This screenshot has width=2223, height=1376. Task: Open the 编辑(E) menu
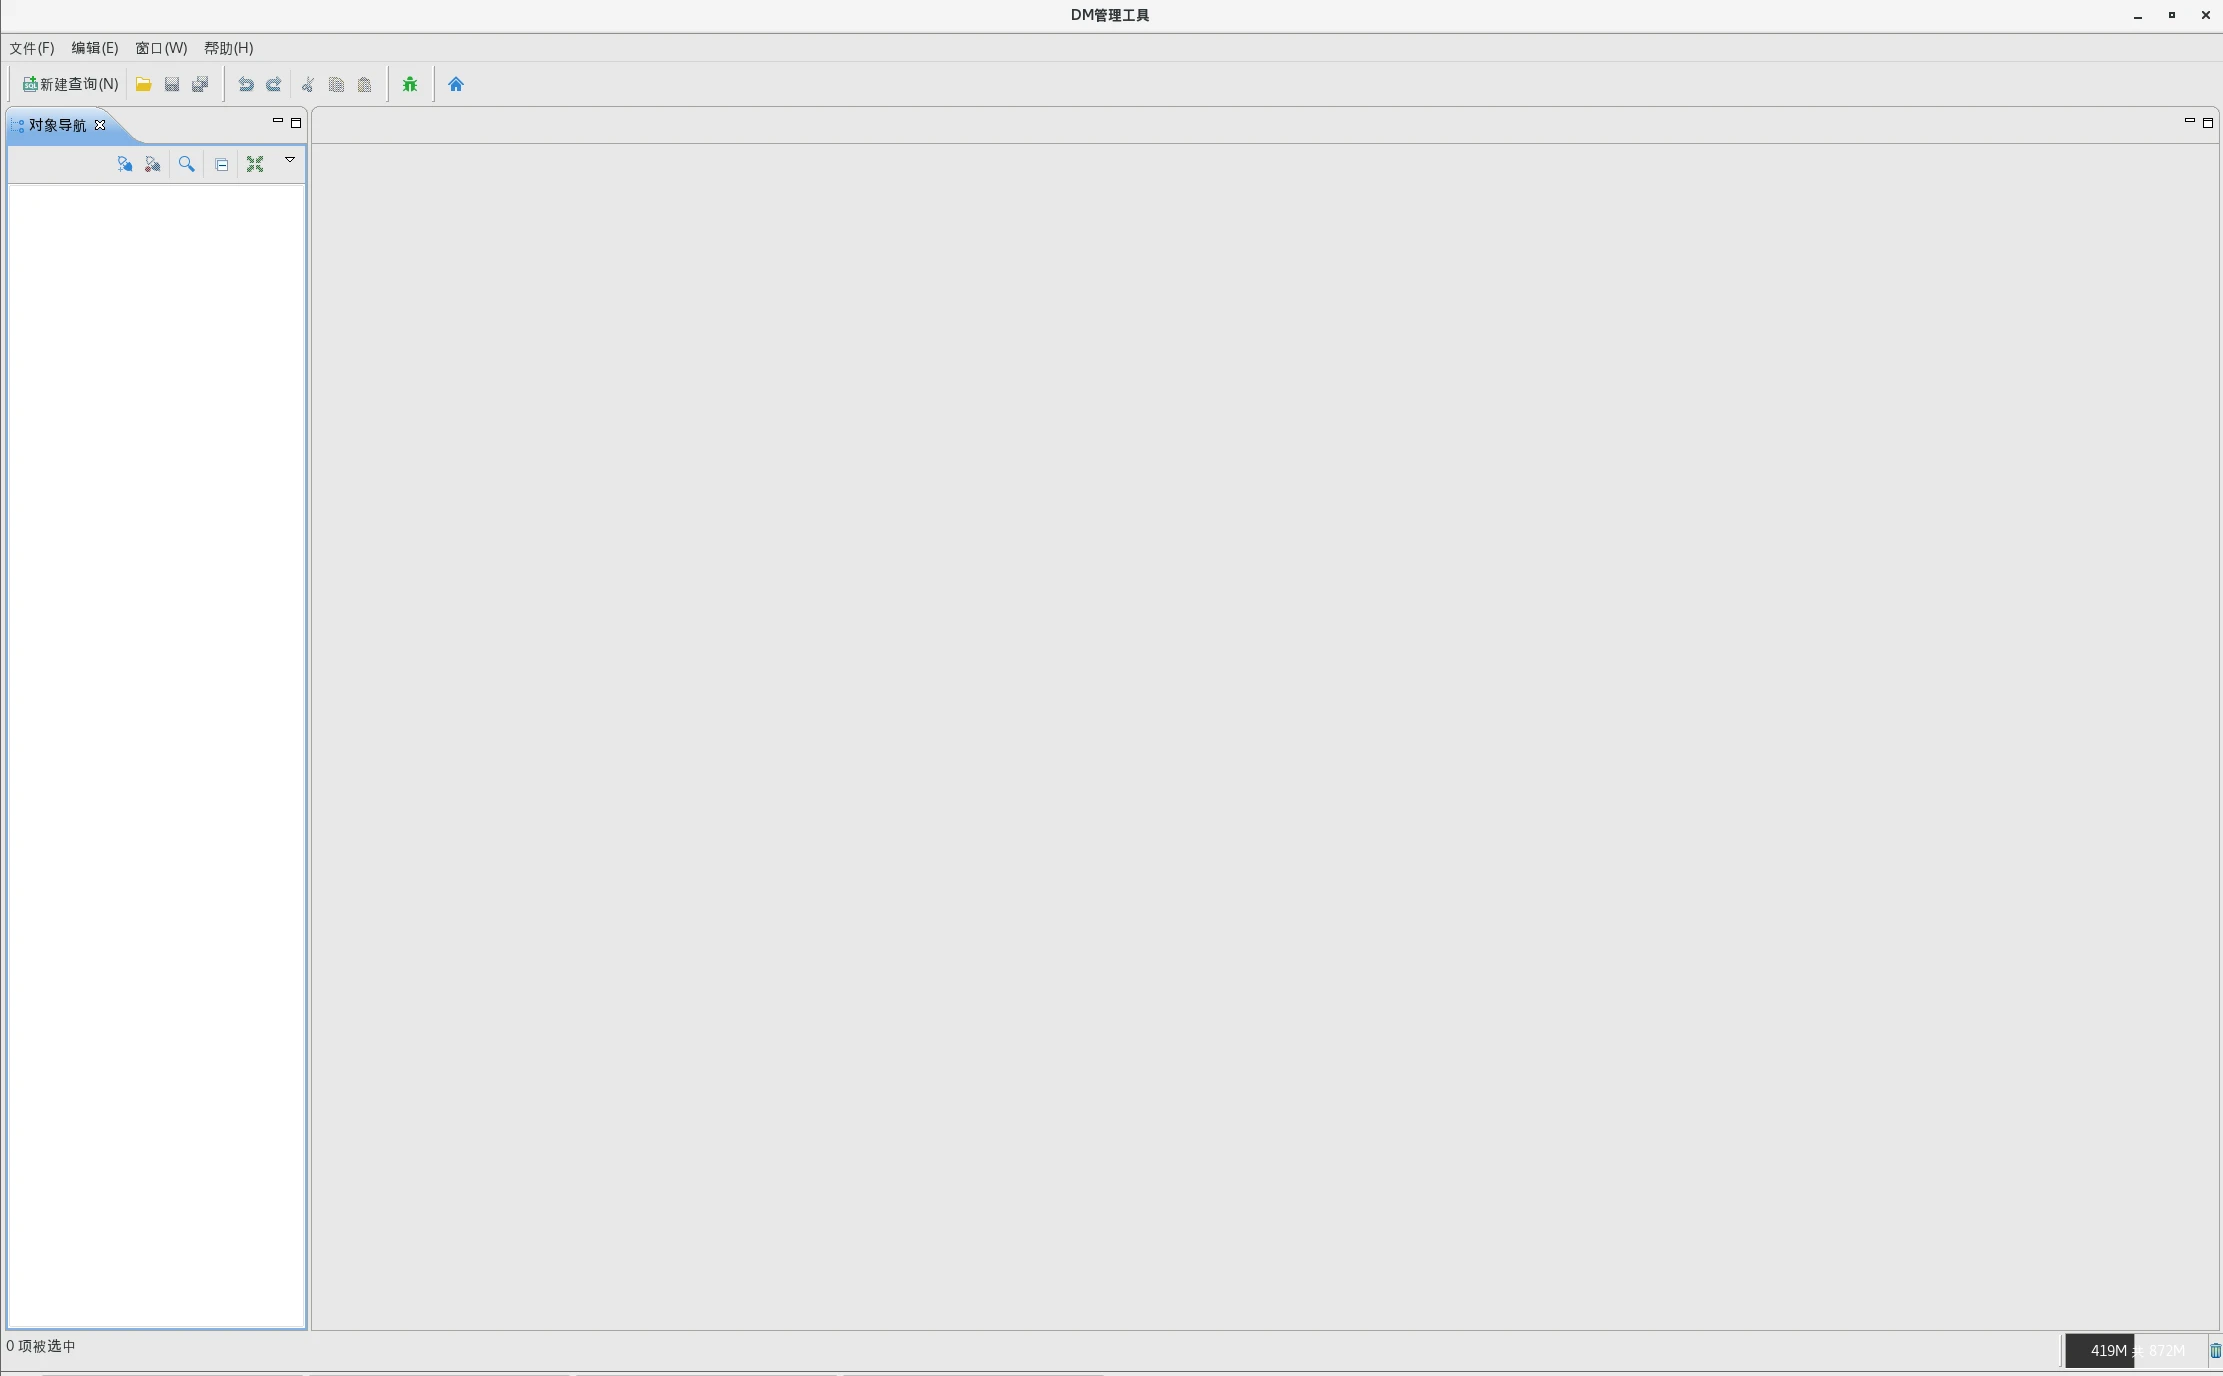point(94,48)
